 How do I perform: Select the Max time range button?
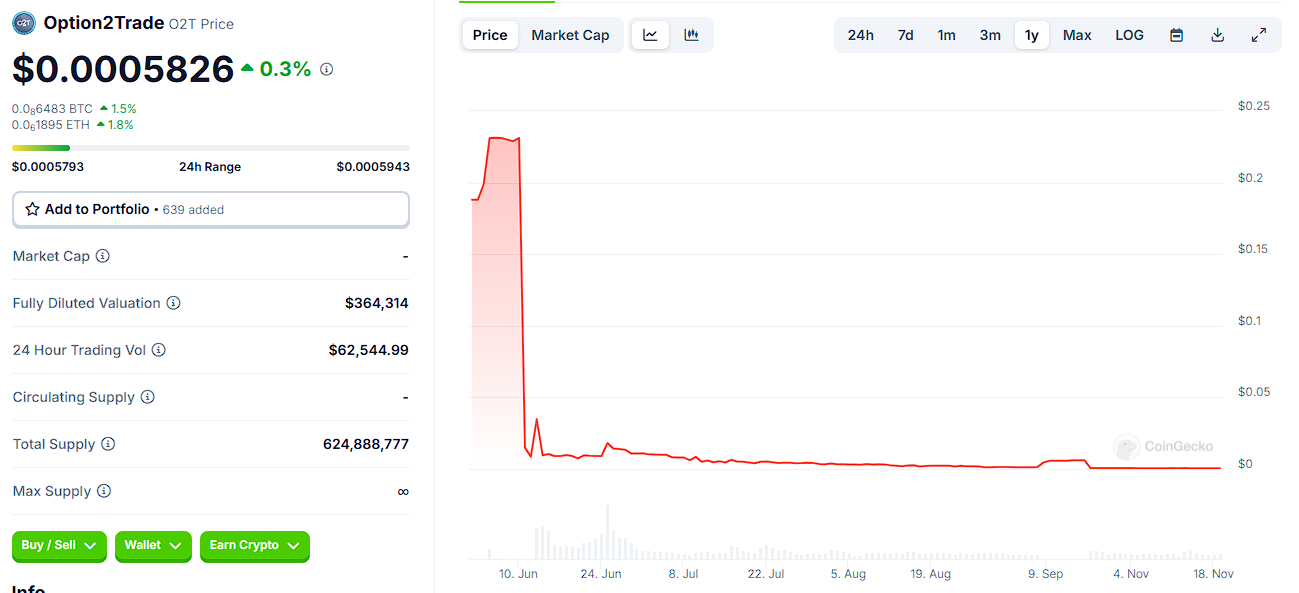[x=1077, y=35]
